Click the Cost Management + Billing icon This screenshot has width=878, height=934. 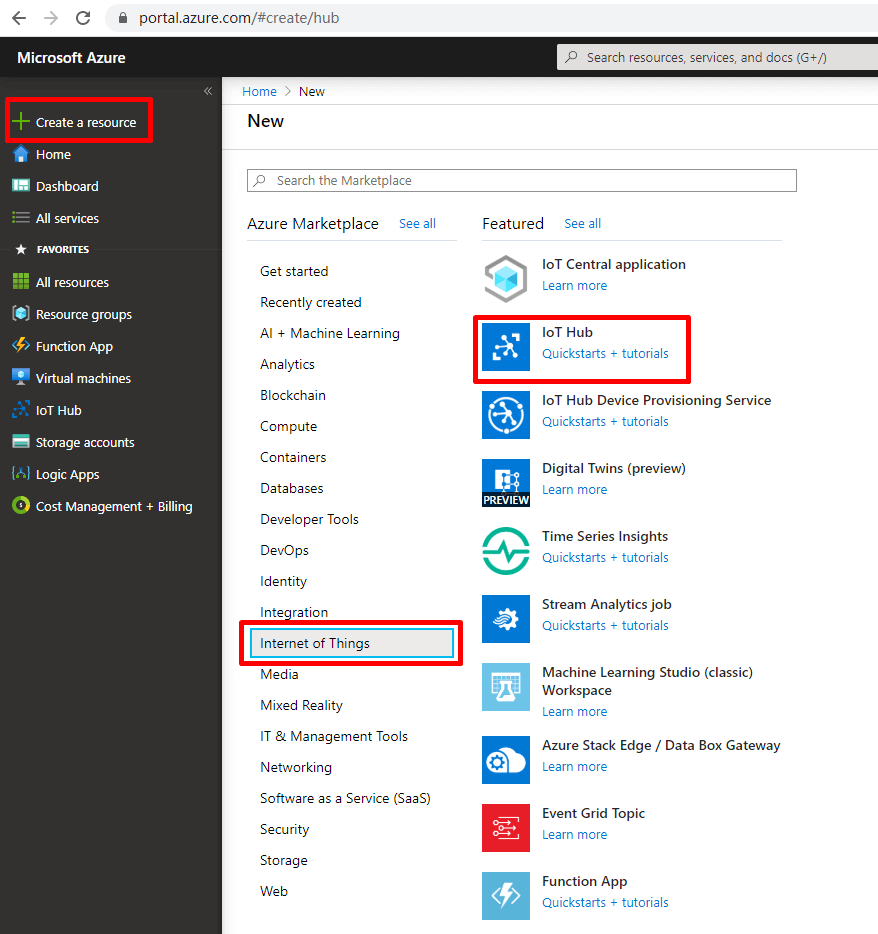pos(21,506)
